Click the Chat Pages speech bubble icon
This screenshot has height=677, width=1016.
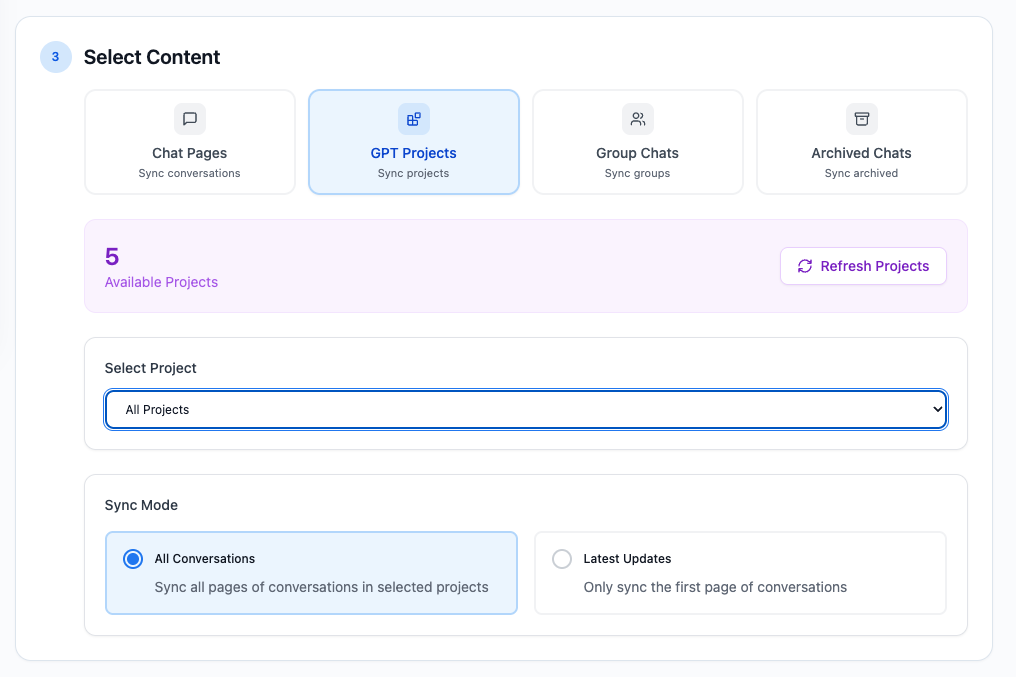coord(190,119)
